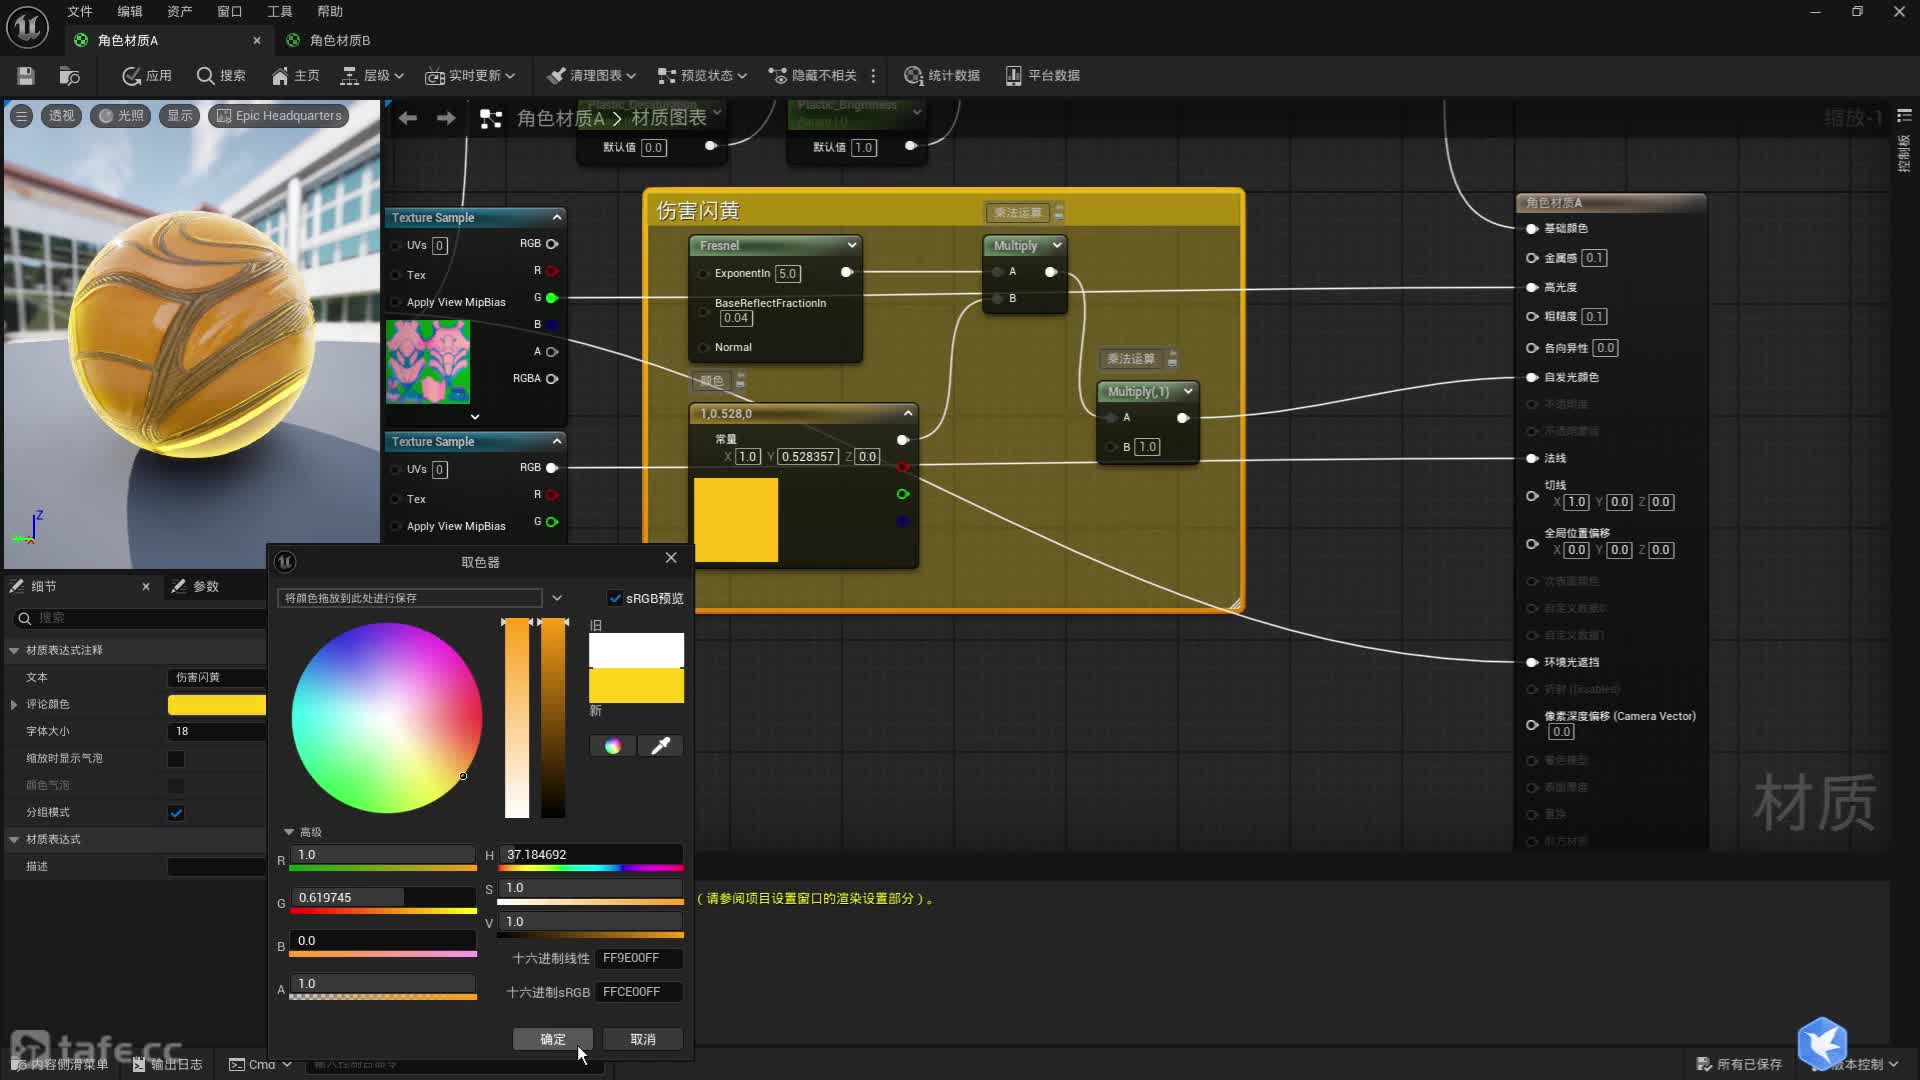The height and width of the screenshot is (1080, 1920).
Task: Switch color wheel mode button
Action: 612,746
